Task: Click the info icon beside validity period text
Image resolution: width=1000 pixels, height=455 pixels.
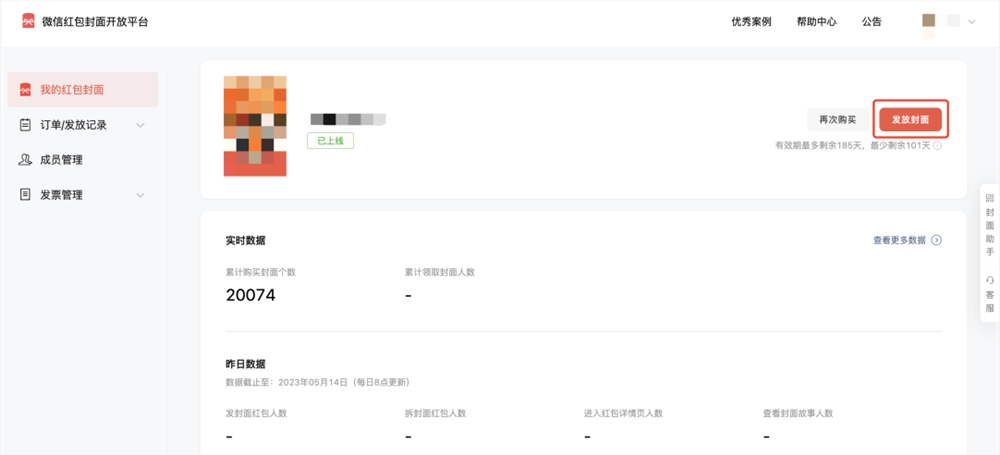Action: (937, 146)
